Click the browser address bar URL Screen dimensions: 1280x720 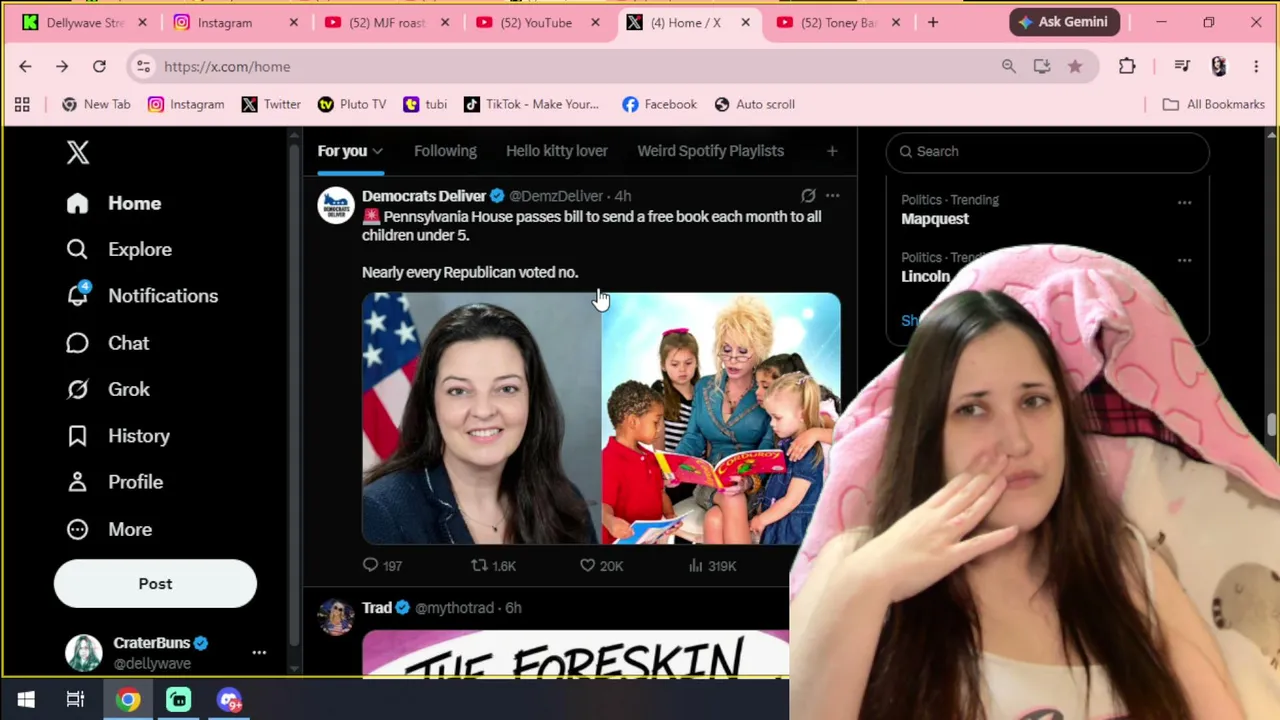pyautogui.click(x=227, y=66)
